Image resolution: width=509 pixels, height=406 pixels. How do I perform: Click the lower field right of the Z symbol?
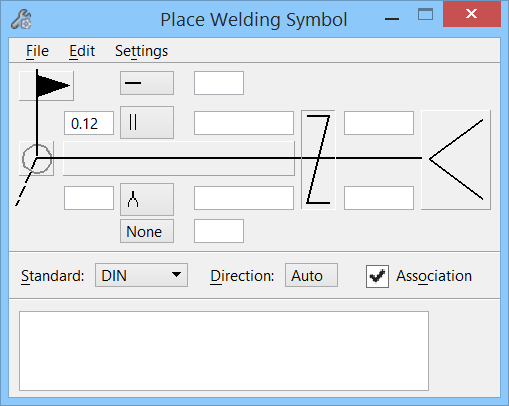point(379,198)
